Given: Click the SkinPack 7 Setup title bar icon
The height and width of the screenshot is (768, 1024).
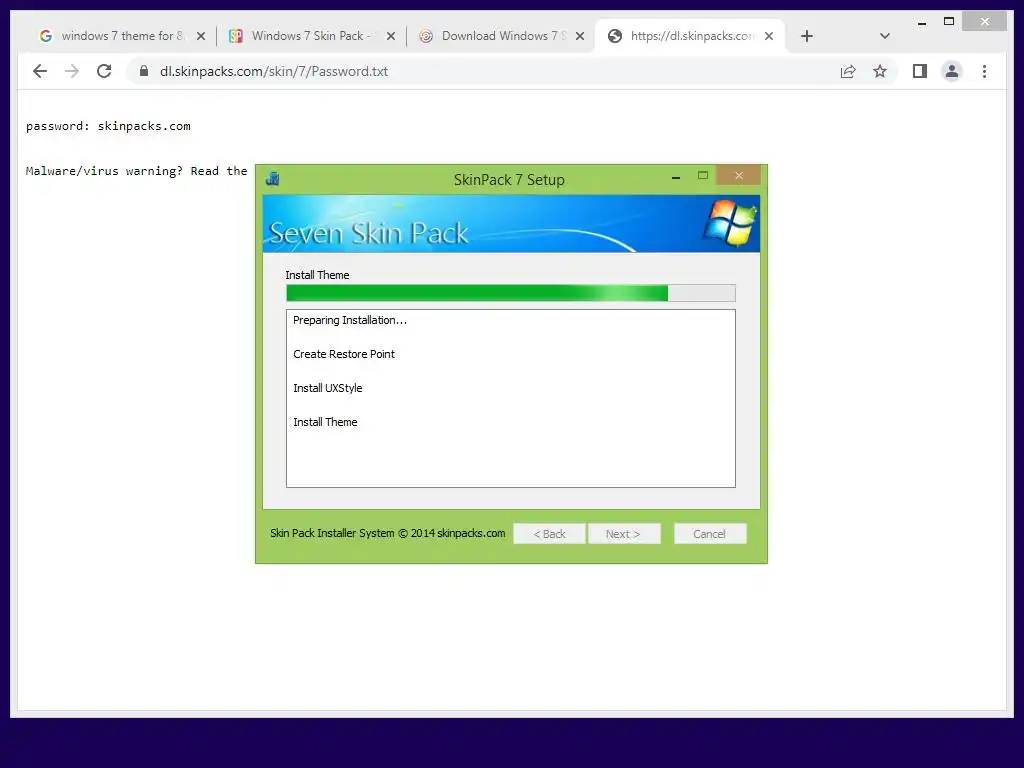Looking at the screenshot, I should click(273, 178).
